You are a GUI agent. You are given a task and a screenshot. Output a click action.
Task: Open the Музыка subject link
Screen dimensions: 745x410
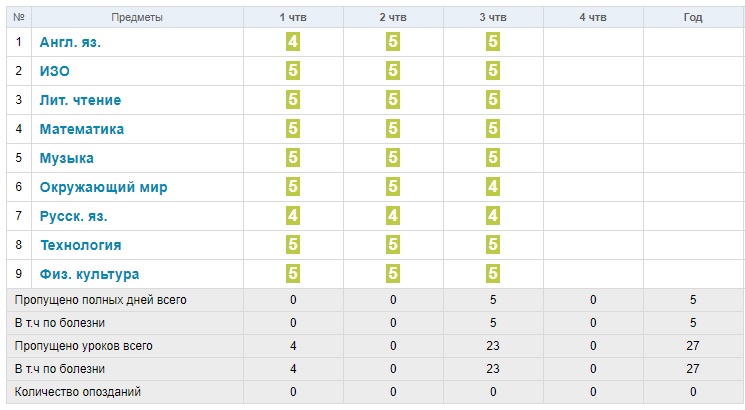[x=67, y=158]
